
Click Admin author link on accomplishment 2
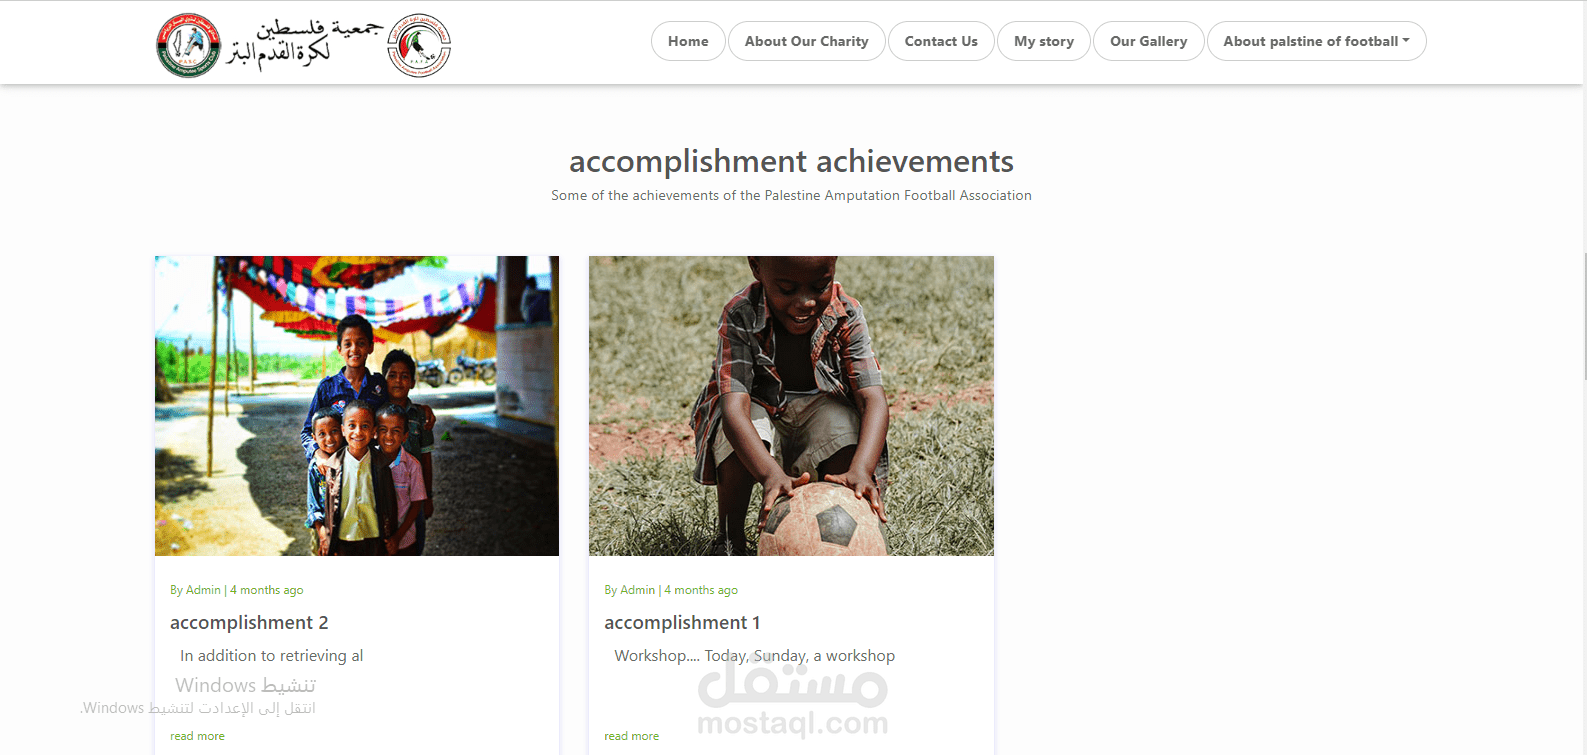click(203, 590)
